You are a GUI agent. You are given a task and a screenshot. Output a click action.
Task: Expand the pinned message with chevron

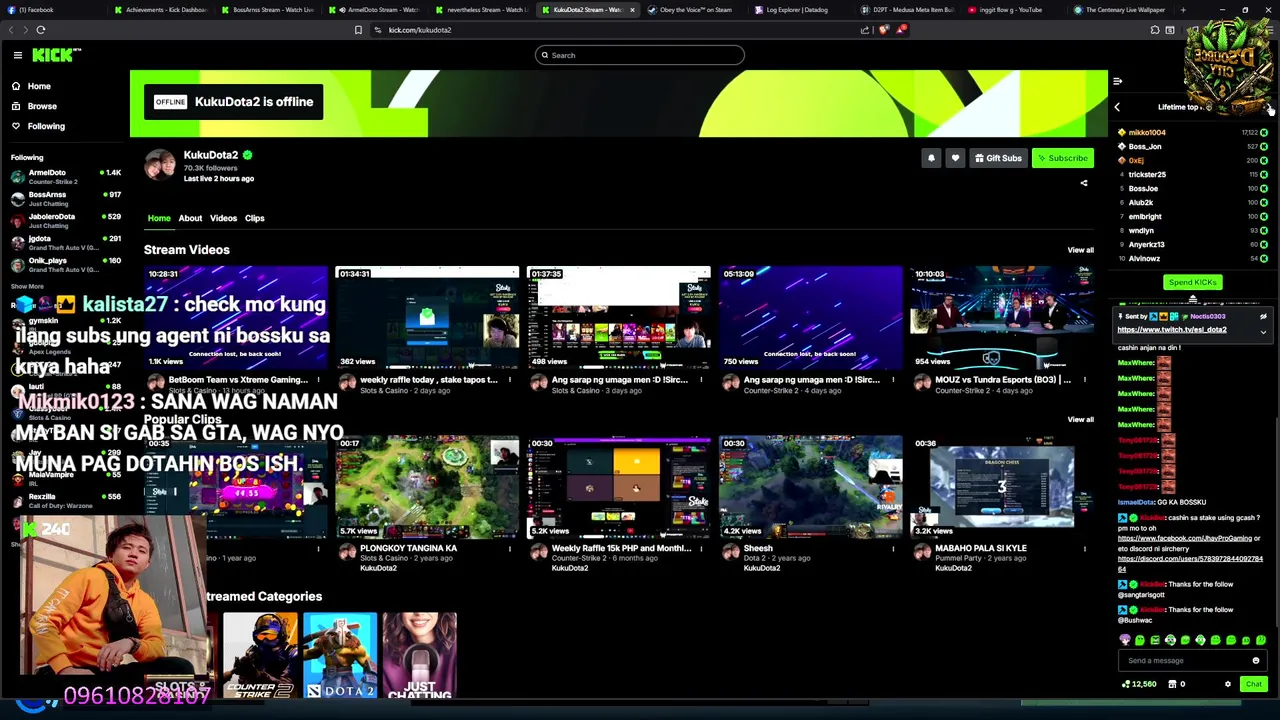tap(1263, 332)
